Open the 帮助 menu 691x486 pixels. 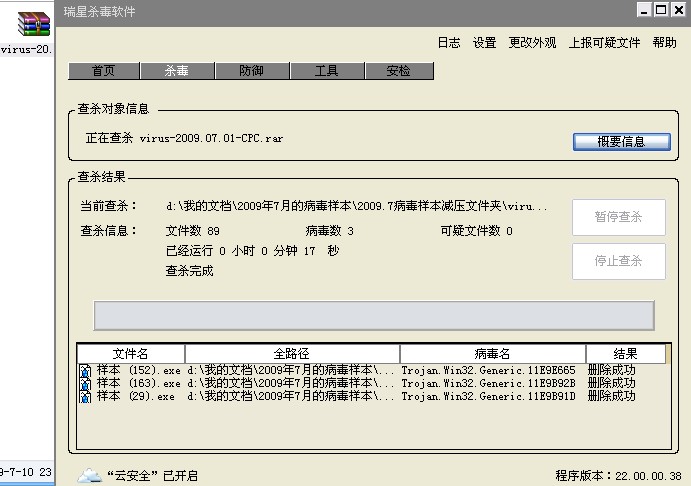665,43
